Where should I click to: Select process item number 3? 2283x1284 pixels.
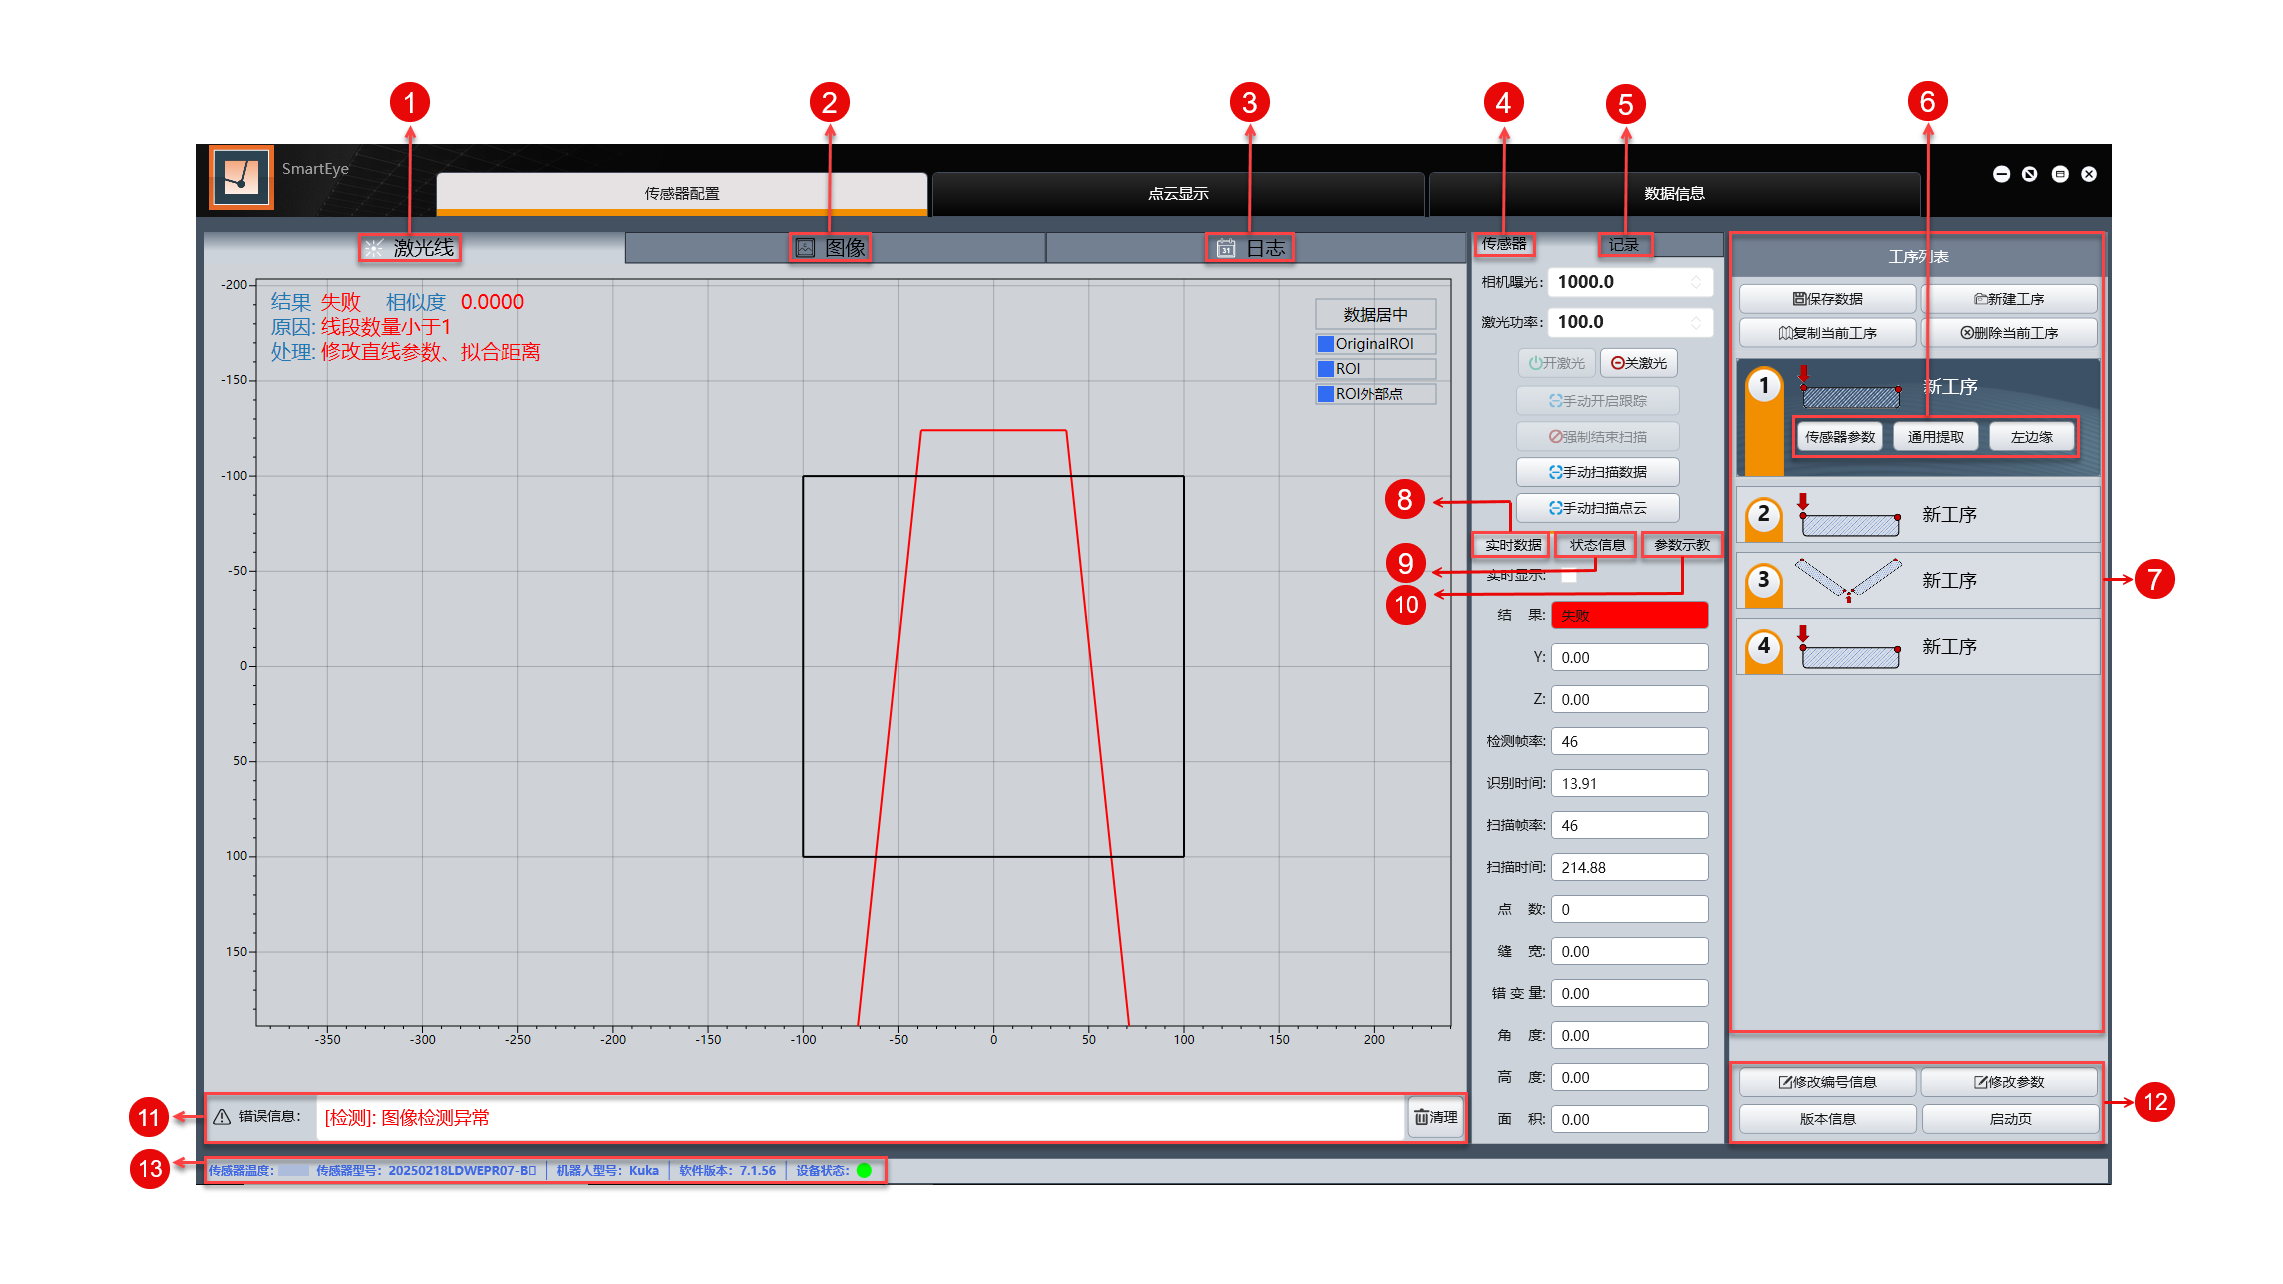[1917, 581]
